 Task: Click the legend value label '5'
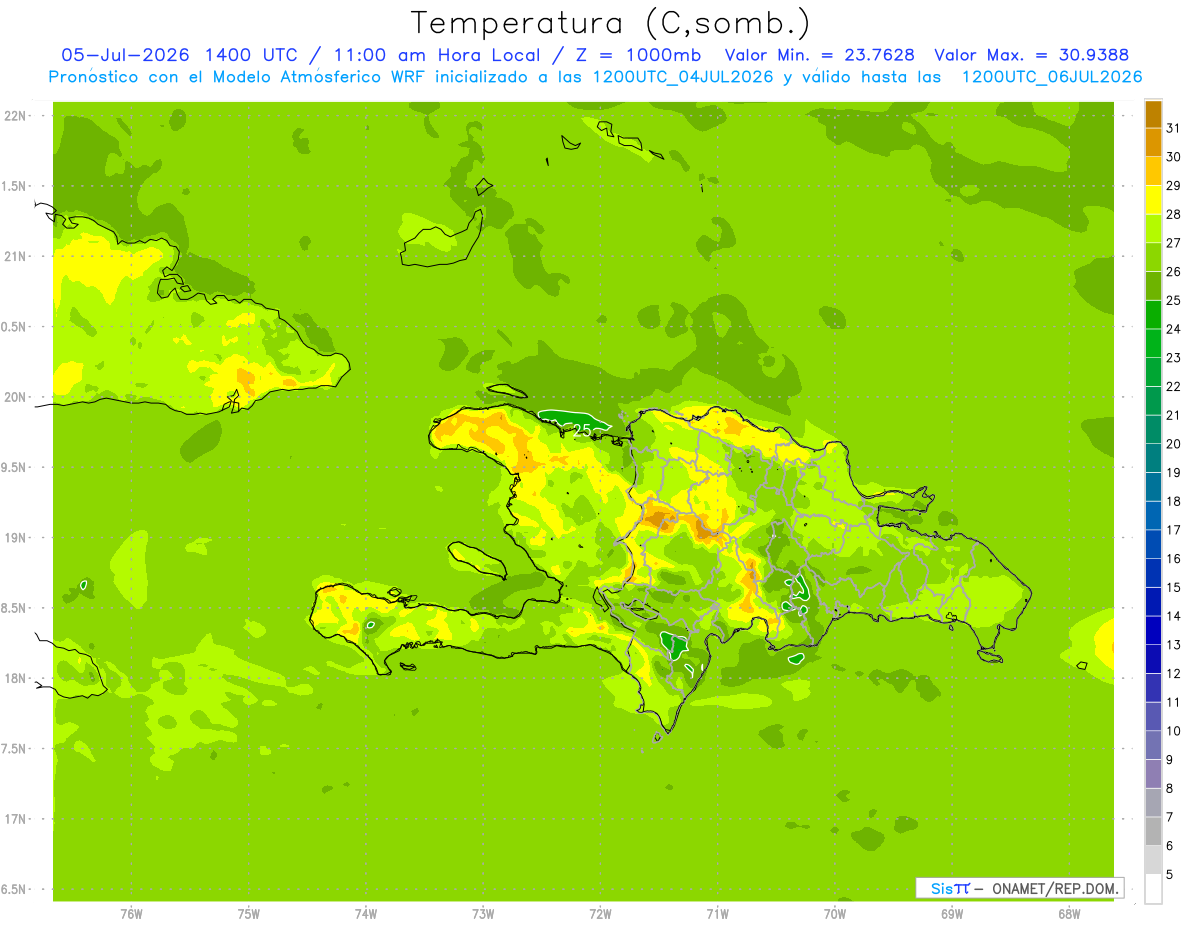[1170, 874]
